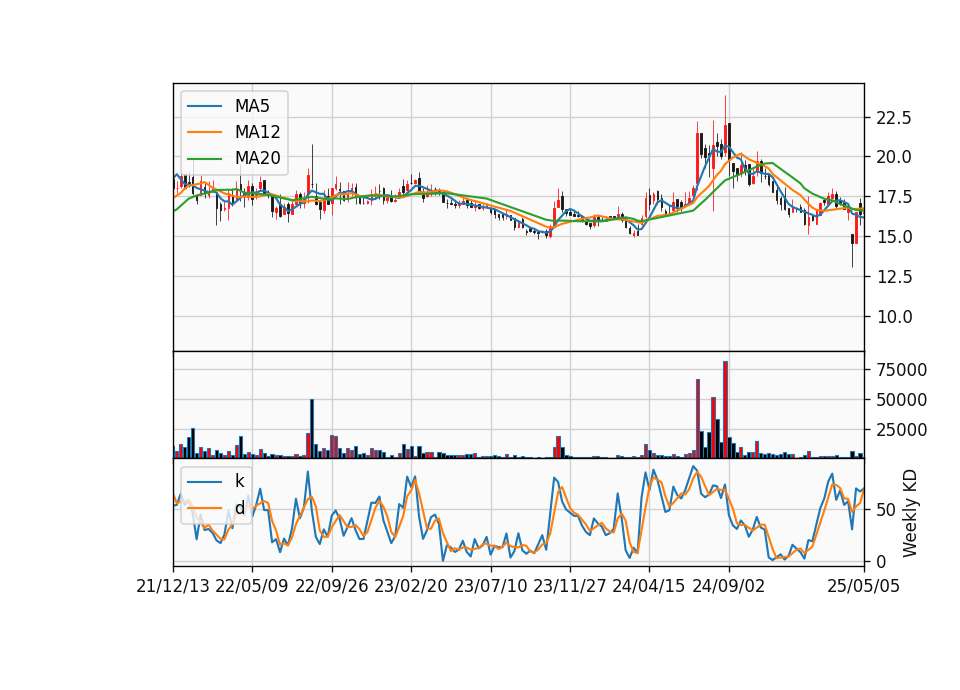Viewport: 960px width, 690px height.
Task: Click the 17.5 price axis label
Action: click(894, 197)
